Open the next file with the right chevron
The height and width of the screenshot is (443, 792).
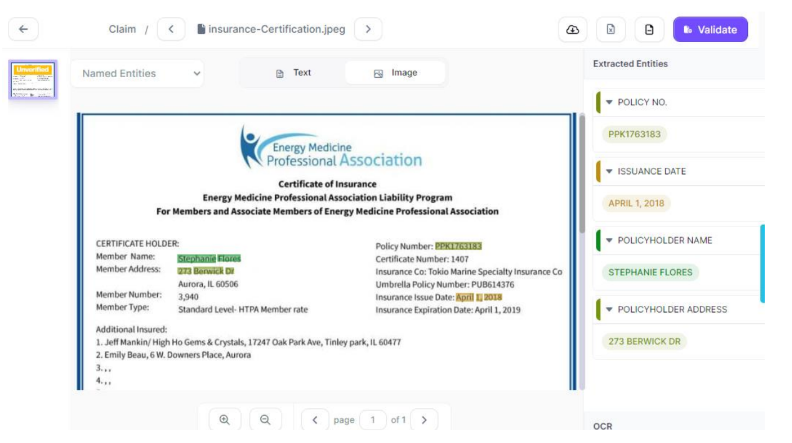tap(368, 29)
